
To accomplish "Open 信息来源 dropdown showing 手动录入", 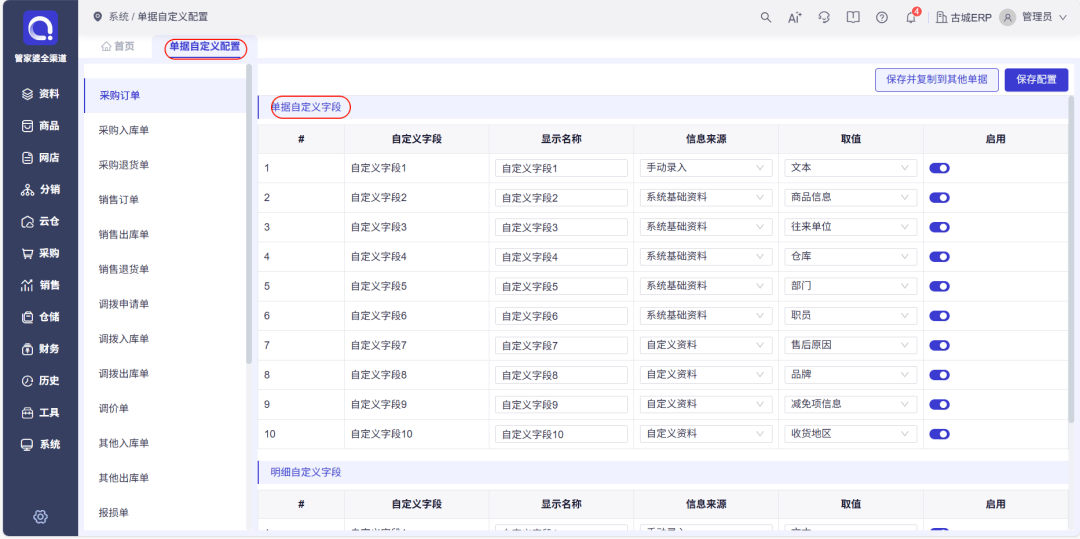I will point(705,168).
